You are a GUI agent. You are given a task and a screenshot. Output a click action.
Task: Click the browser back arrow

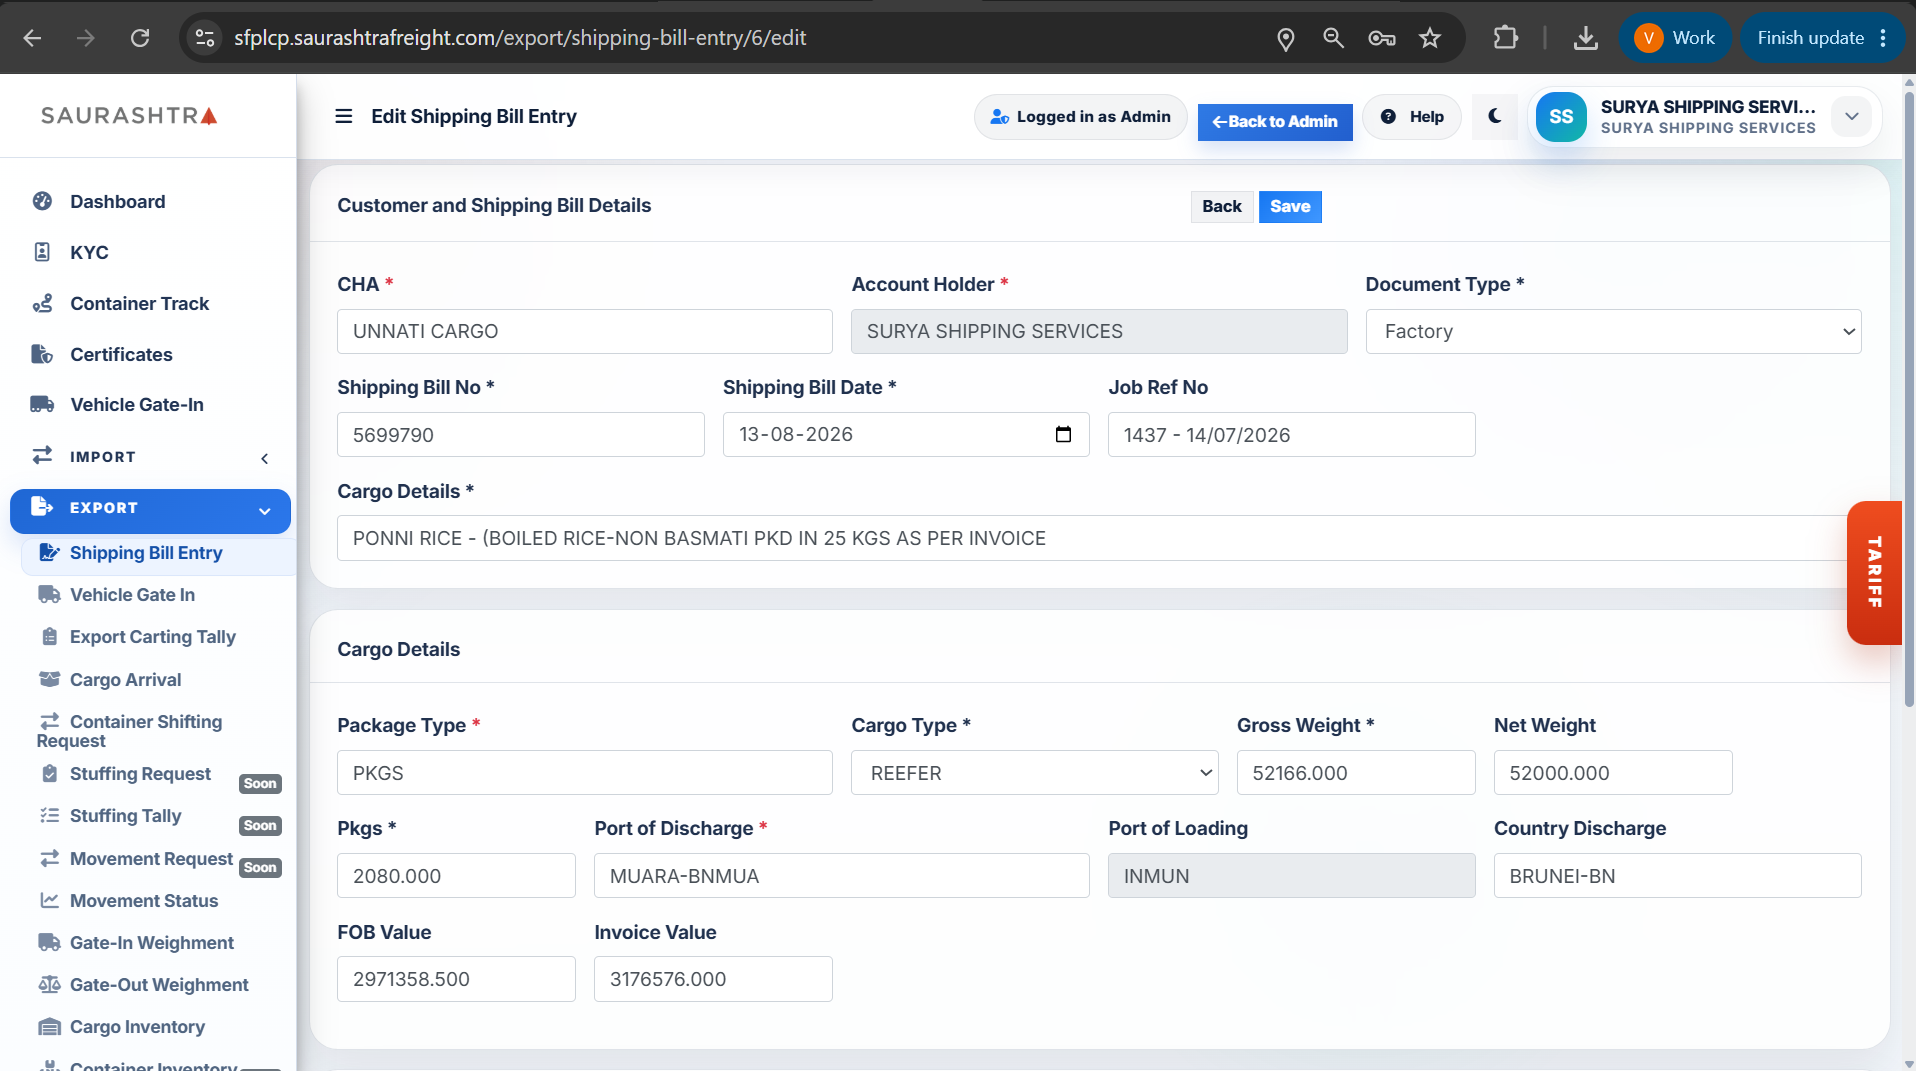coord(32,38)
